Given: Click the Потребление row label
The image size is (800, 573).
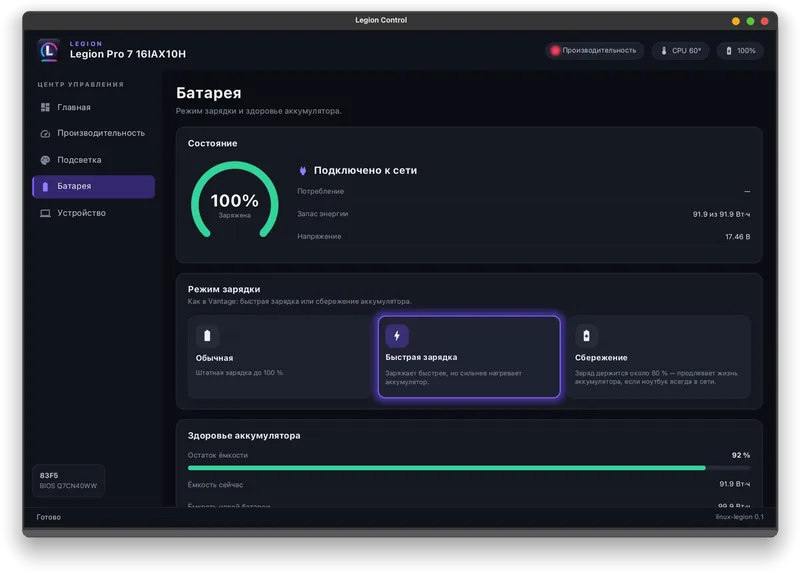Looking at the screenshot, I should pyautogui.click(x=320, y=191).
